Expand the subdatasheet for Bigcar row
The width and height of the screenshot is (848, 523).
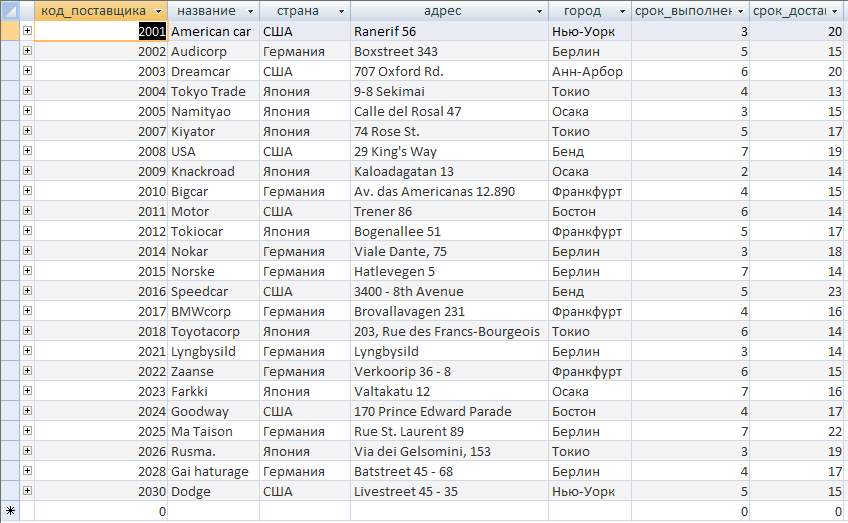pyautogui.click(x=27, y=191)
